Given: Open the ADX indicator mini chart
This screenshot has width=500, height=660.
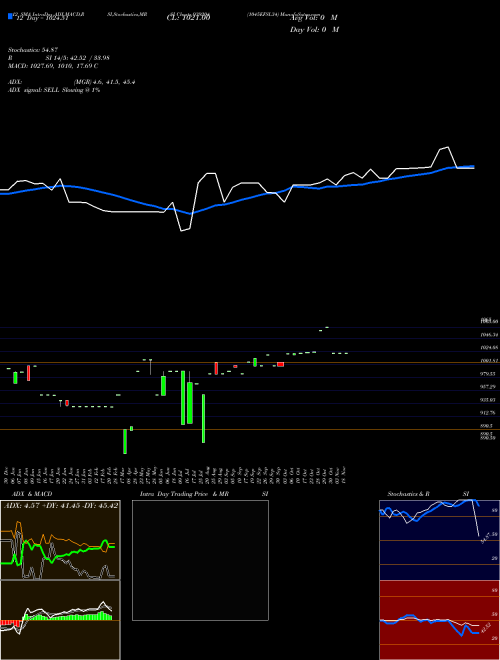Looking at the screenshot, I should 60,540.
